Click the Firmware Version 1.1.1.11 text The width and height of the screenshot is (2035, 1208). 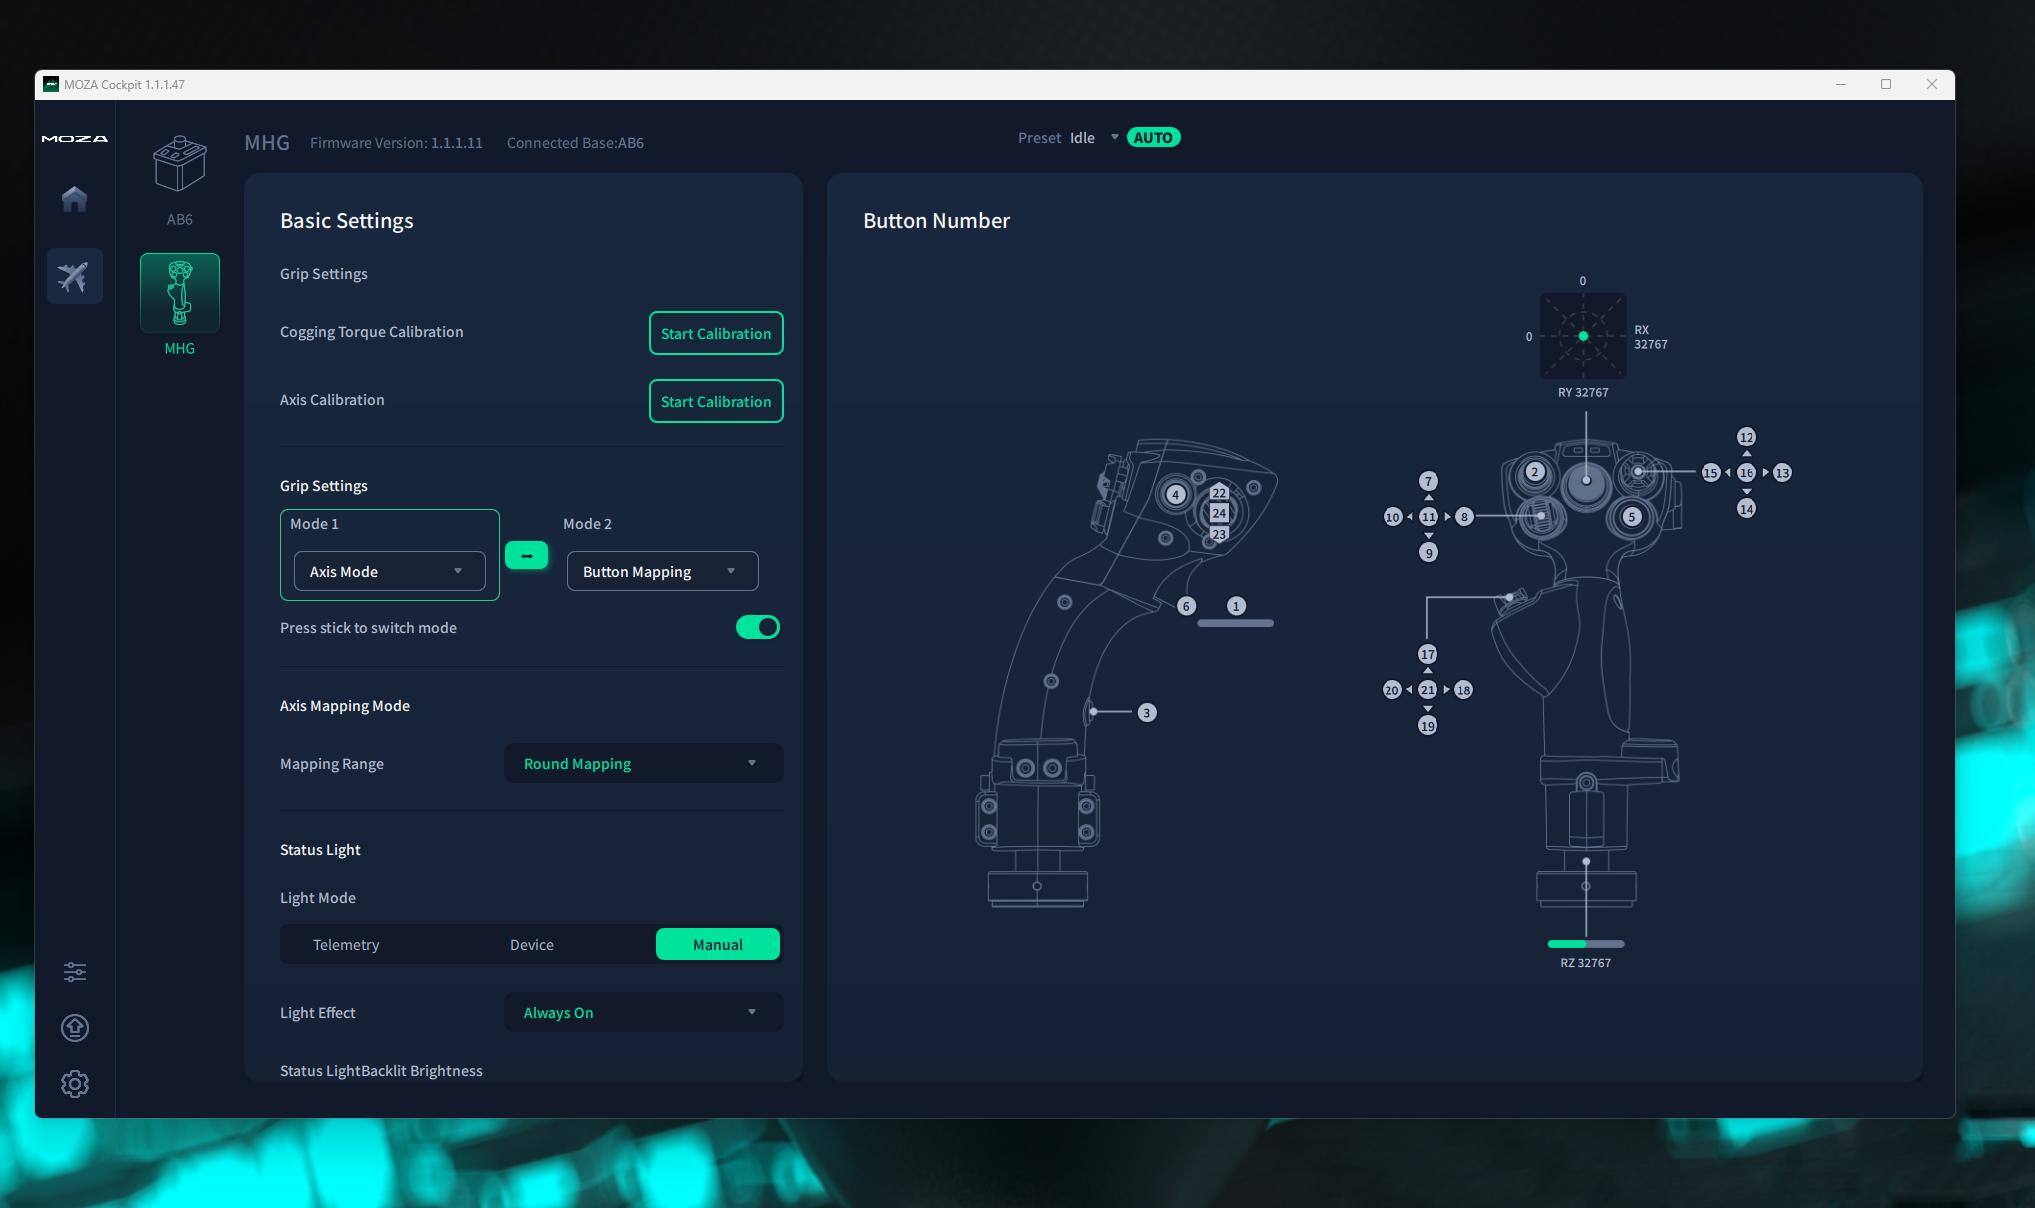[396, 143]
